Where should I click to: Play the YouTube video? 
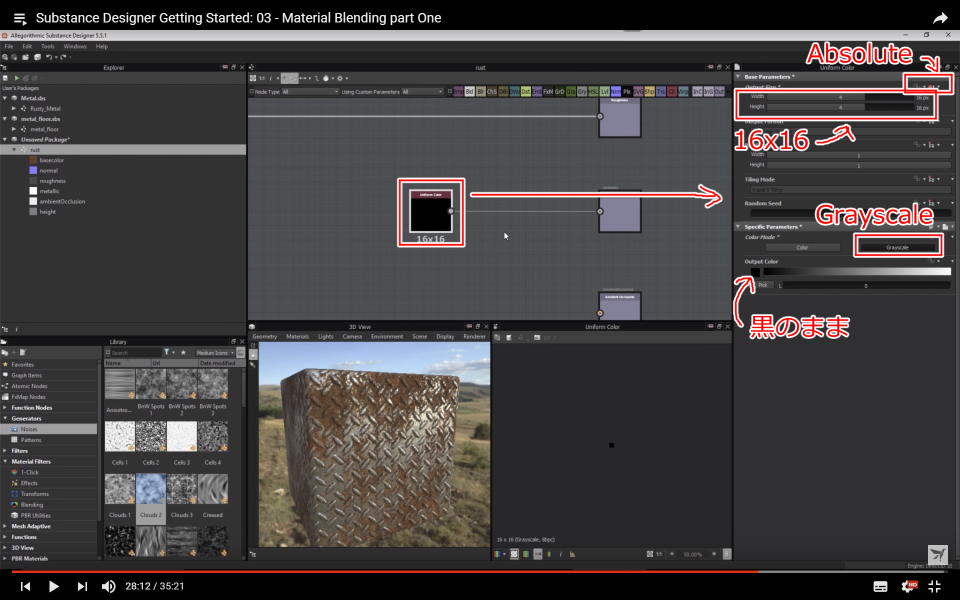53,586
